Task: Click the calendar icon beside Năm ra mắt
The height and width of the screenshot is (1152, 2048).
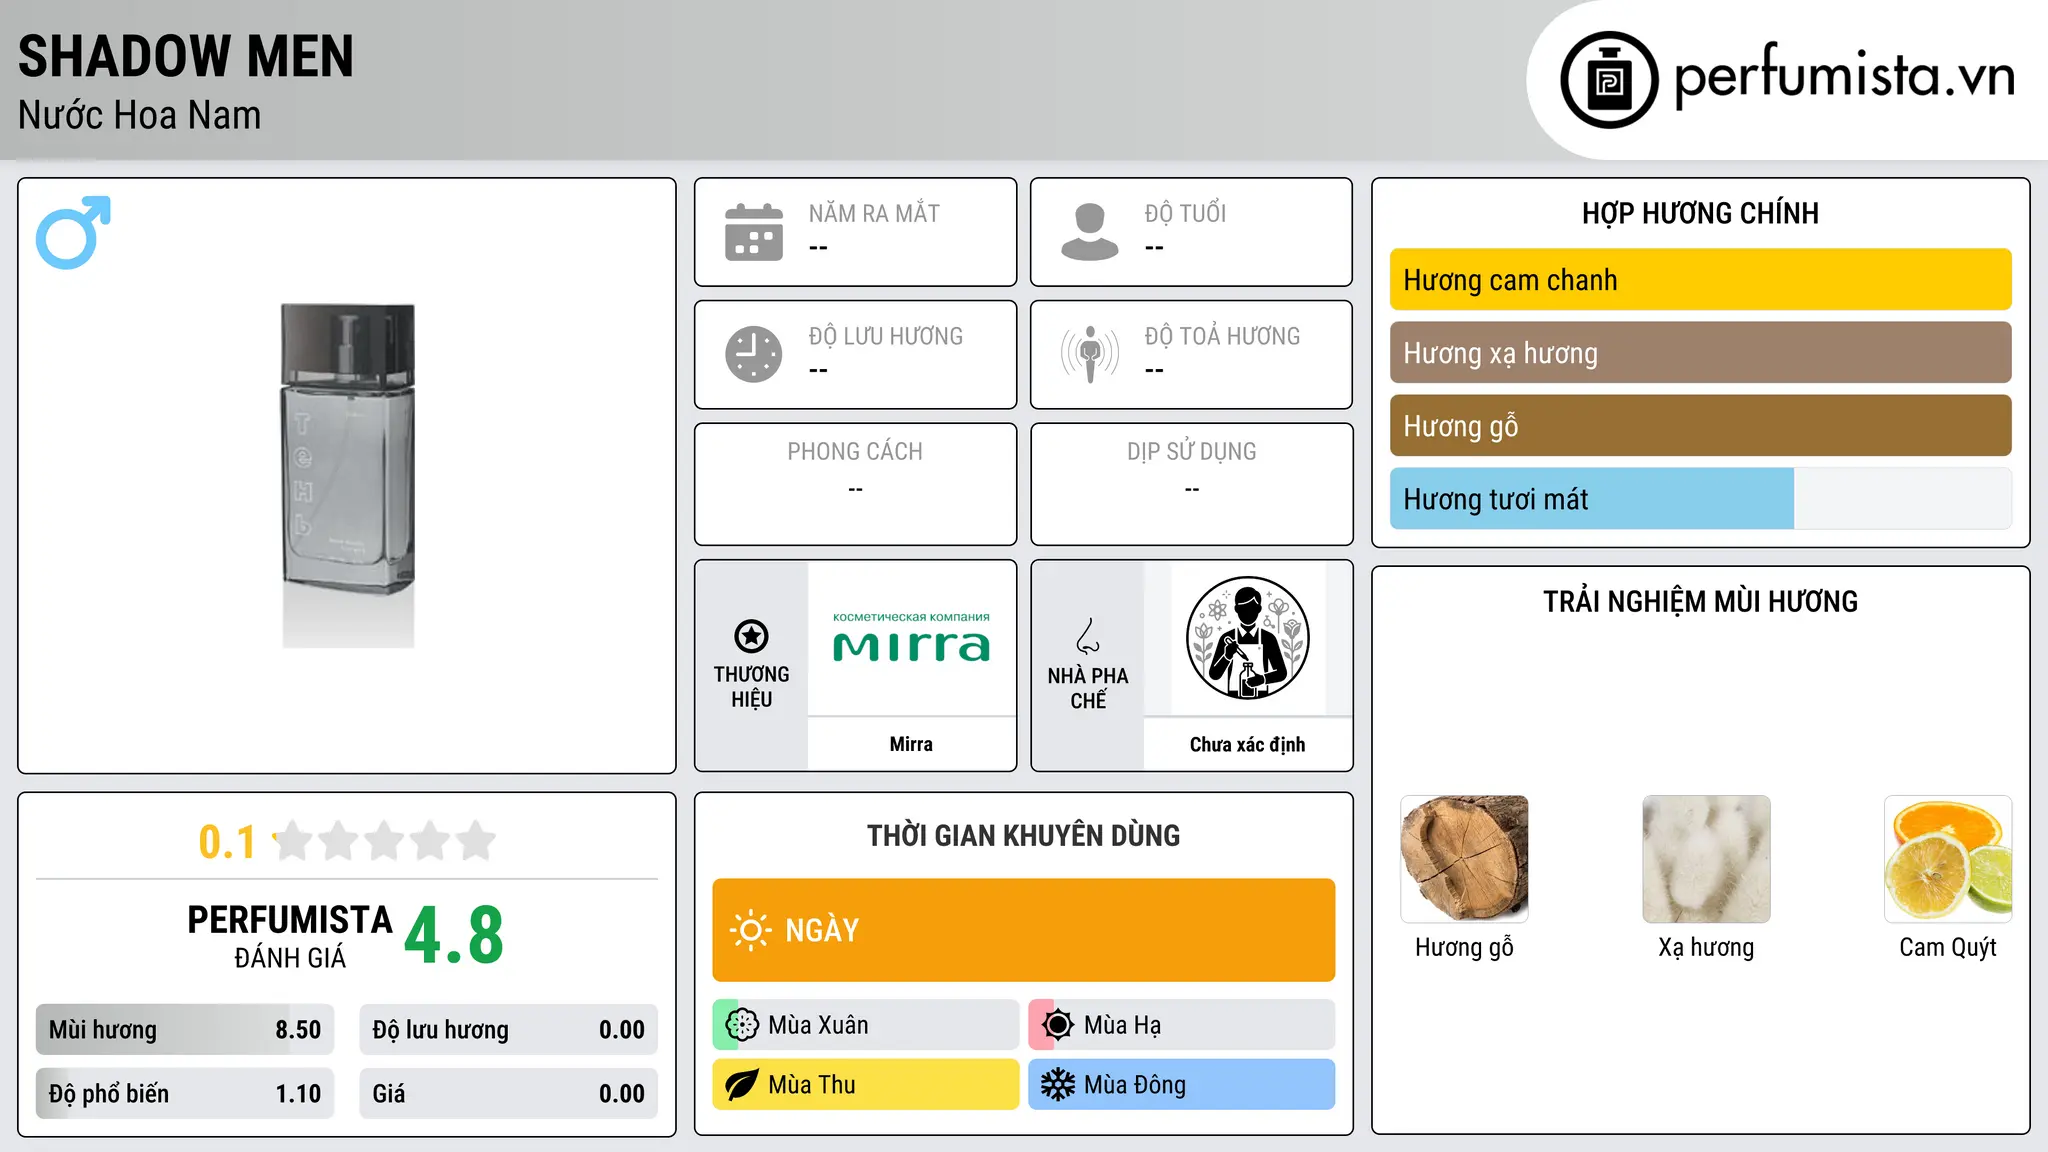Action: [x=754, y=232]
